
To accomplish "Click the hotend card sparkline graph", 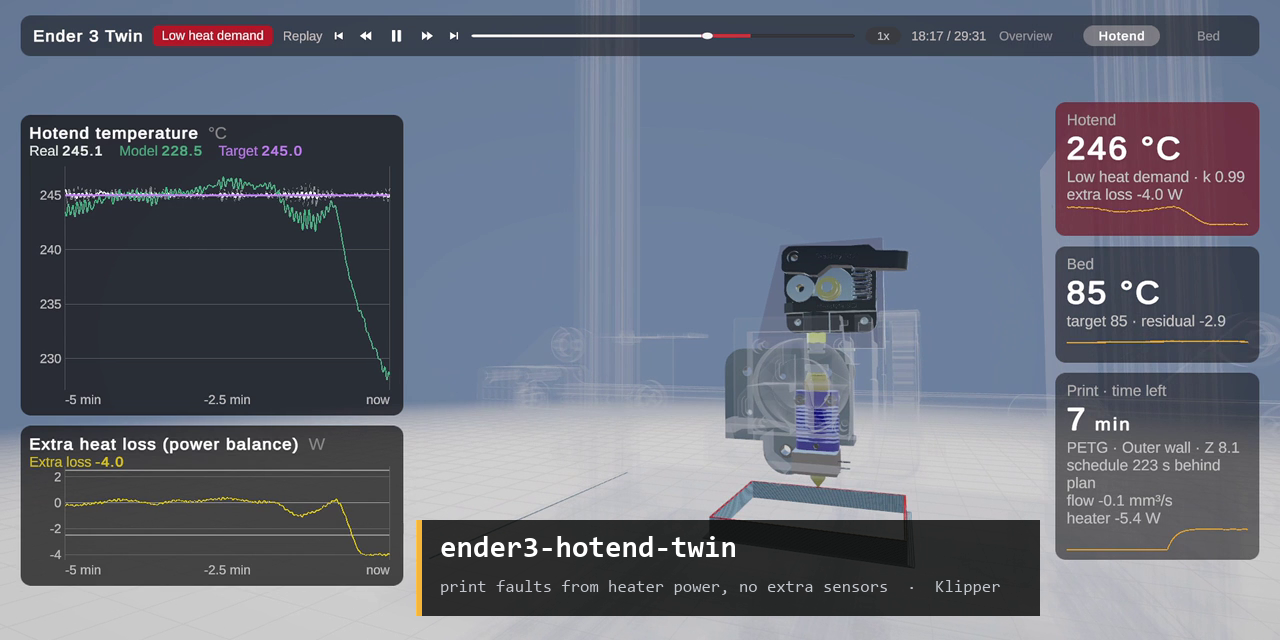I will point(1157,215).
